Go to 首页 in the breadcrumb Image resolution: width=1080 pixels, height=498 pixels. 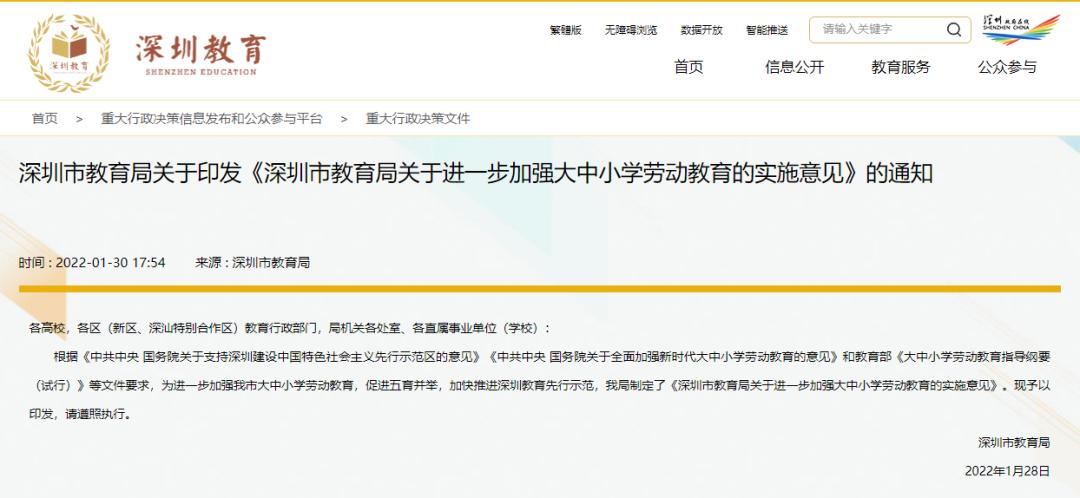pyautogui.click(x=45, y=118)
